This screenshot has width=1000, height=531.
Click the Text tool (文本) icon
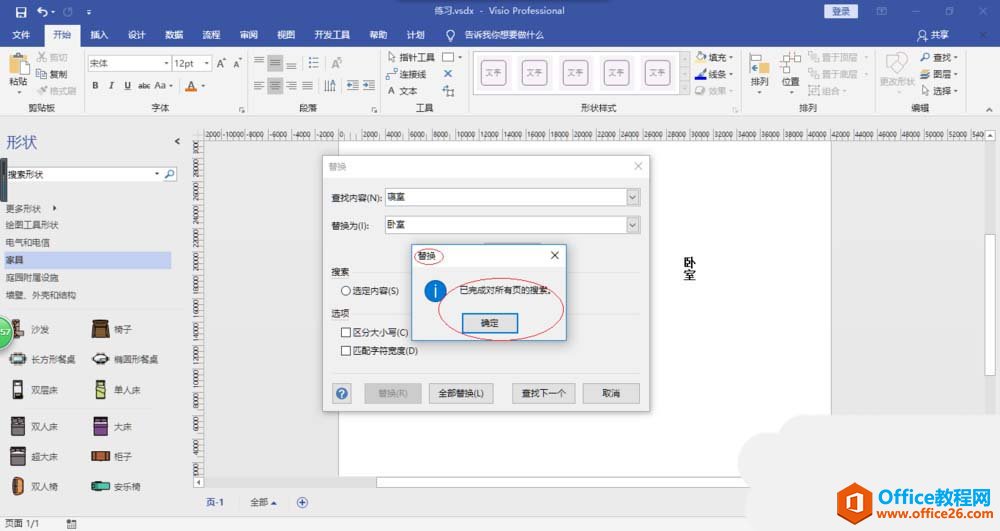click(392, 91)
